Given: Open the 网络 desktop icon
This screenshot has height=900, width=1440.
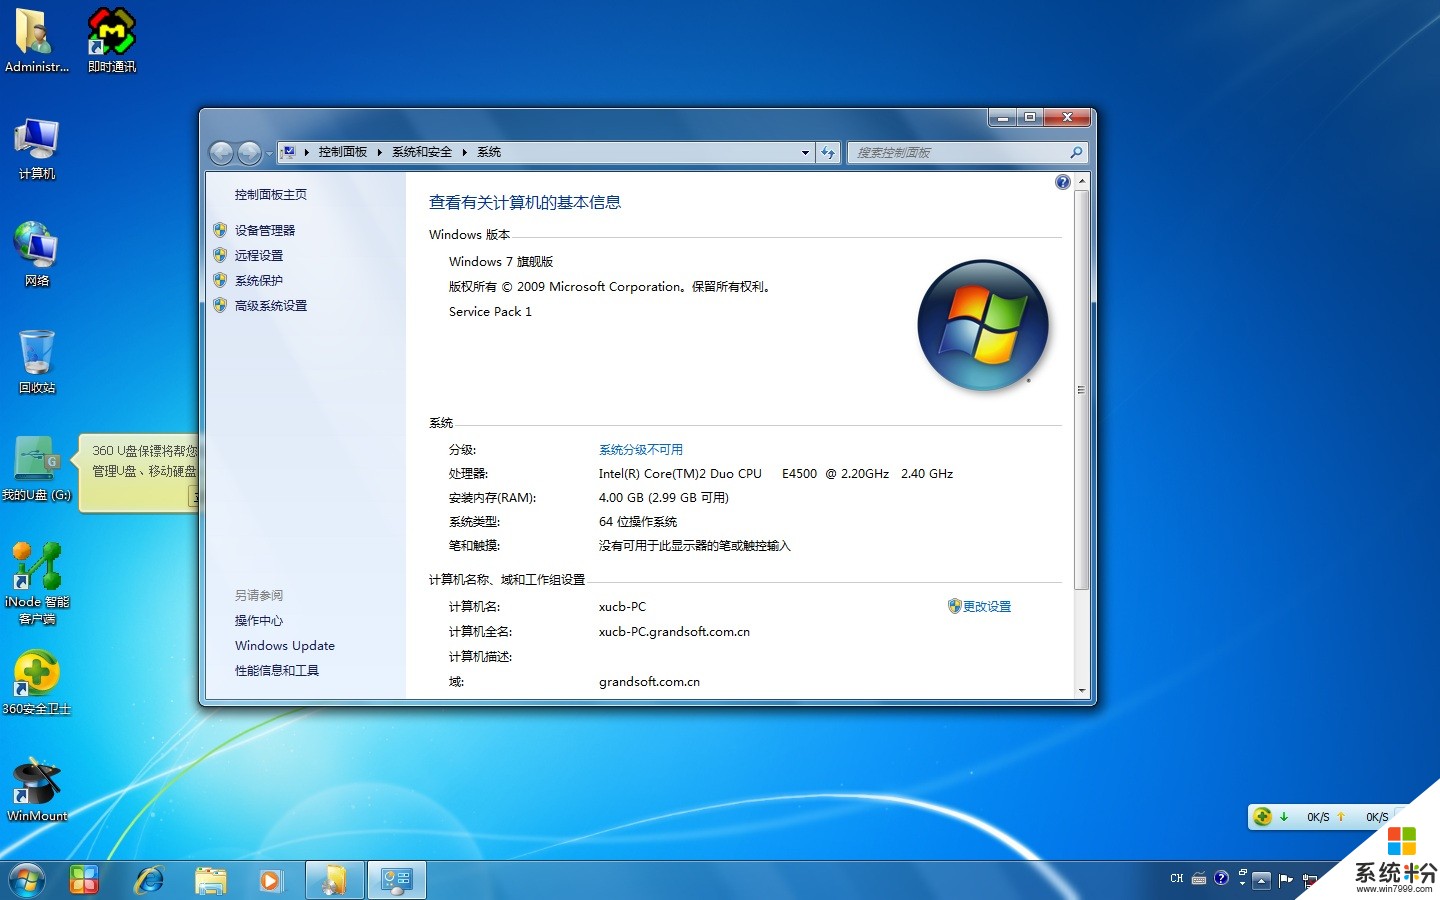Looking at the screenshot, I should pos(37,255).
